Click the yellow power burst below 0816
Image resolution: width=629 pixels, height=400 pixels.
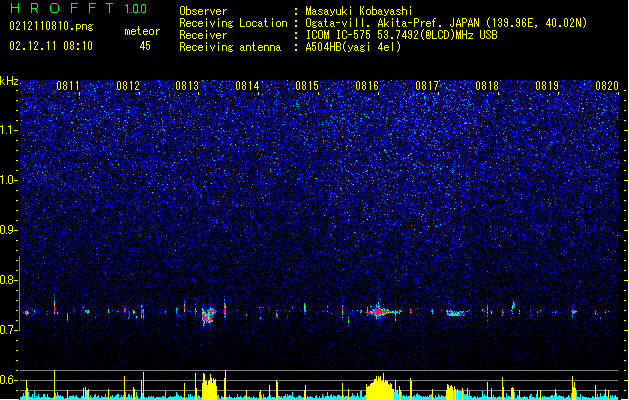pyautogui.click(x=379, y=388)
